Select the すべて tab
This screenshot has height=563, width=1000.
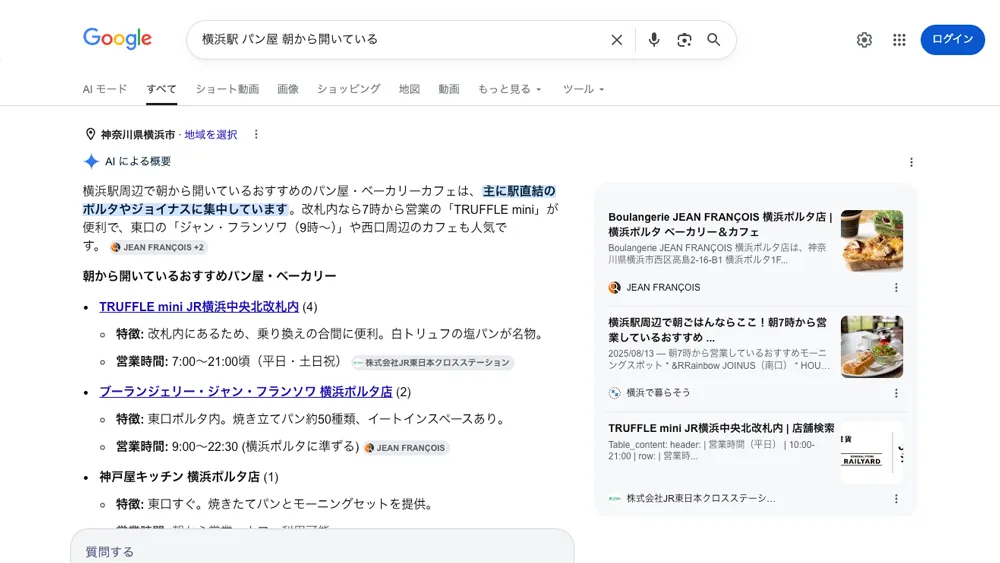161,89
